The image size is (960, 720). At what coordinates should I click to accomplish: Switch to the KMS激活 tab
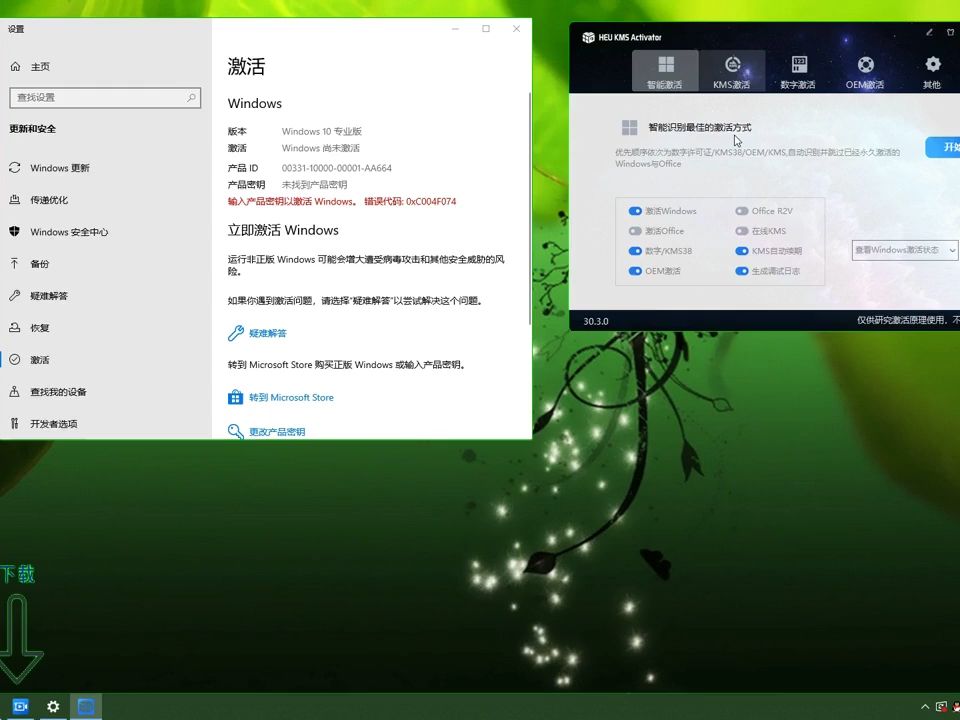click(732, 70)
